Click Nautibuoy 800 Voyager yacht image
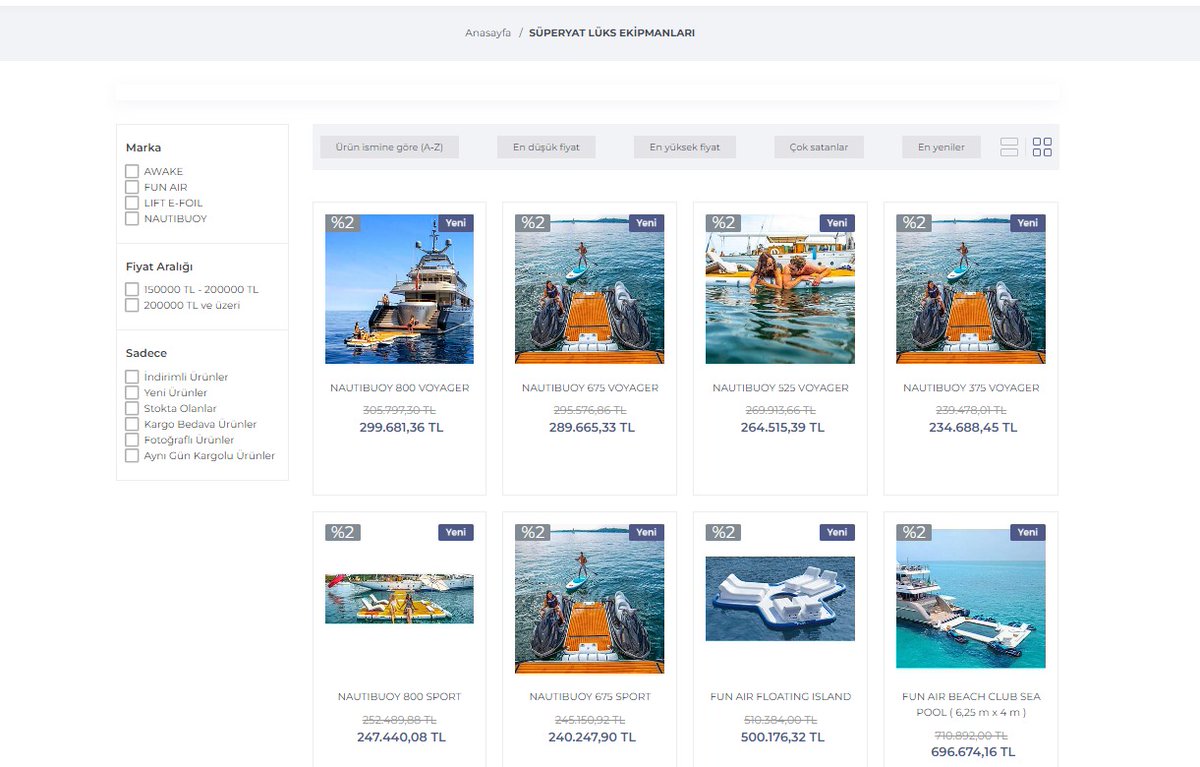Screen dimensions: 1200x767 399,289
